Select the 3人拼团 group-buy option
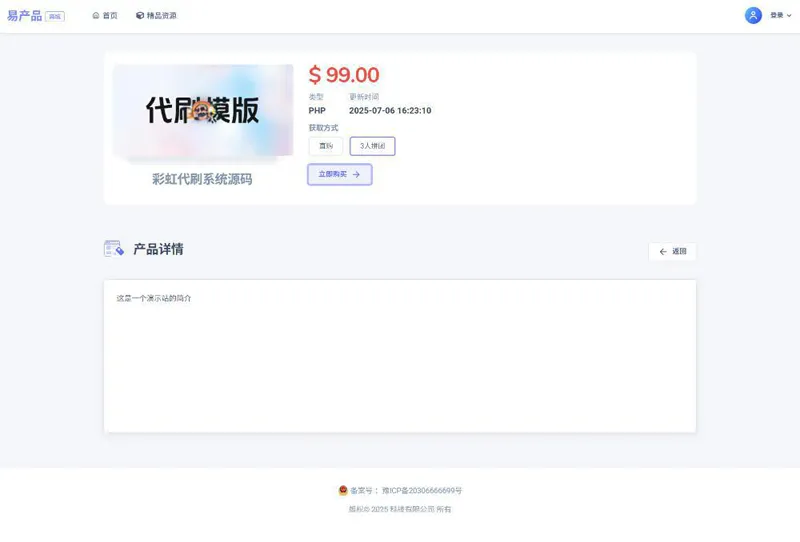The height and width of the screenshot is (542, 800). (372, 146)
